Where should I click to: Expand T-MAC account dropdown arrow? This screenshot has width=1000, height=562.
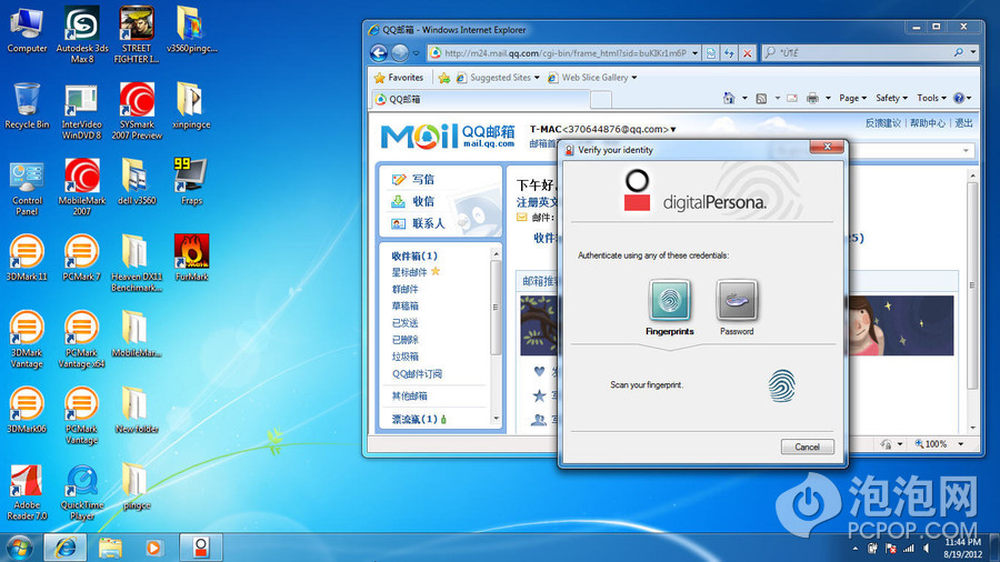click(673, 129)
